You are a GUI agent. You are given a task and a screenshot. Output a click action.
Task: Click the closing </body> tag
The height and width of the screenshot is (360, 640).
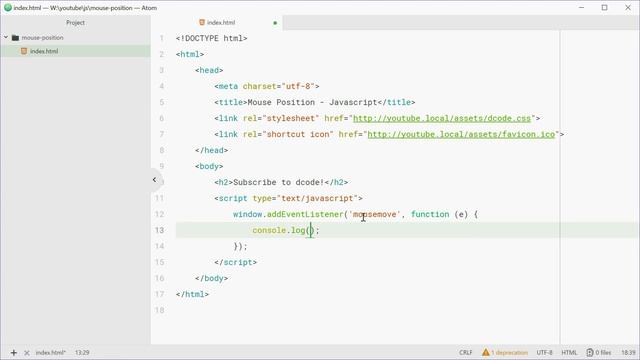(x=211, y=278)
